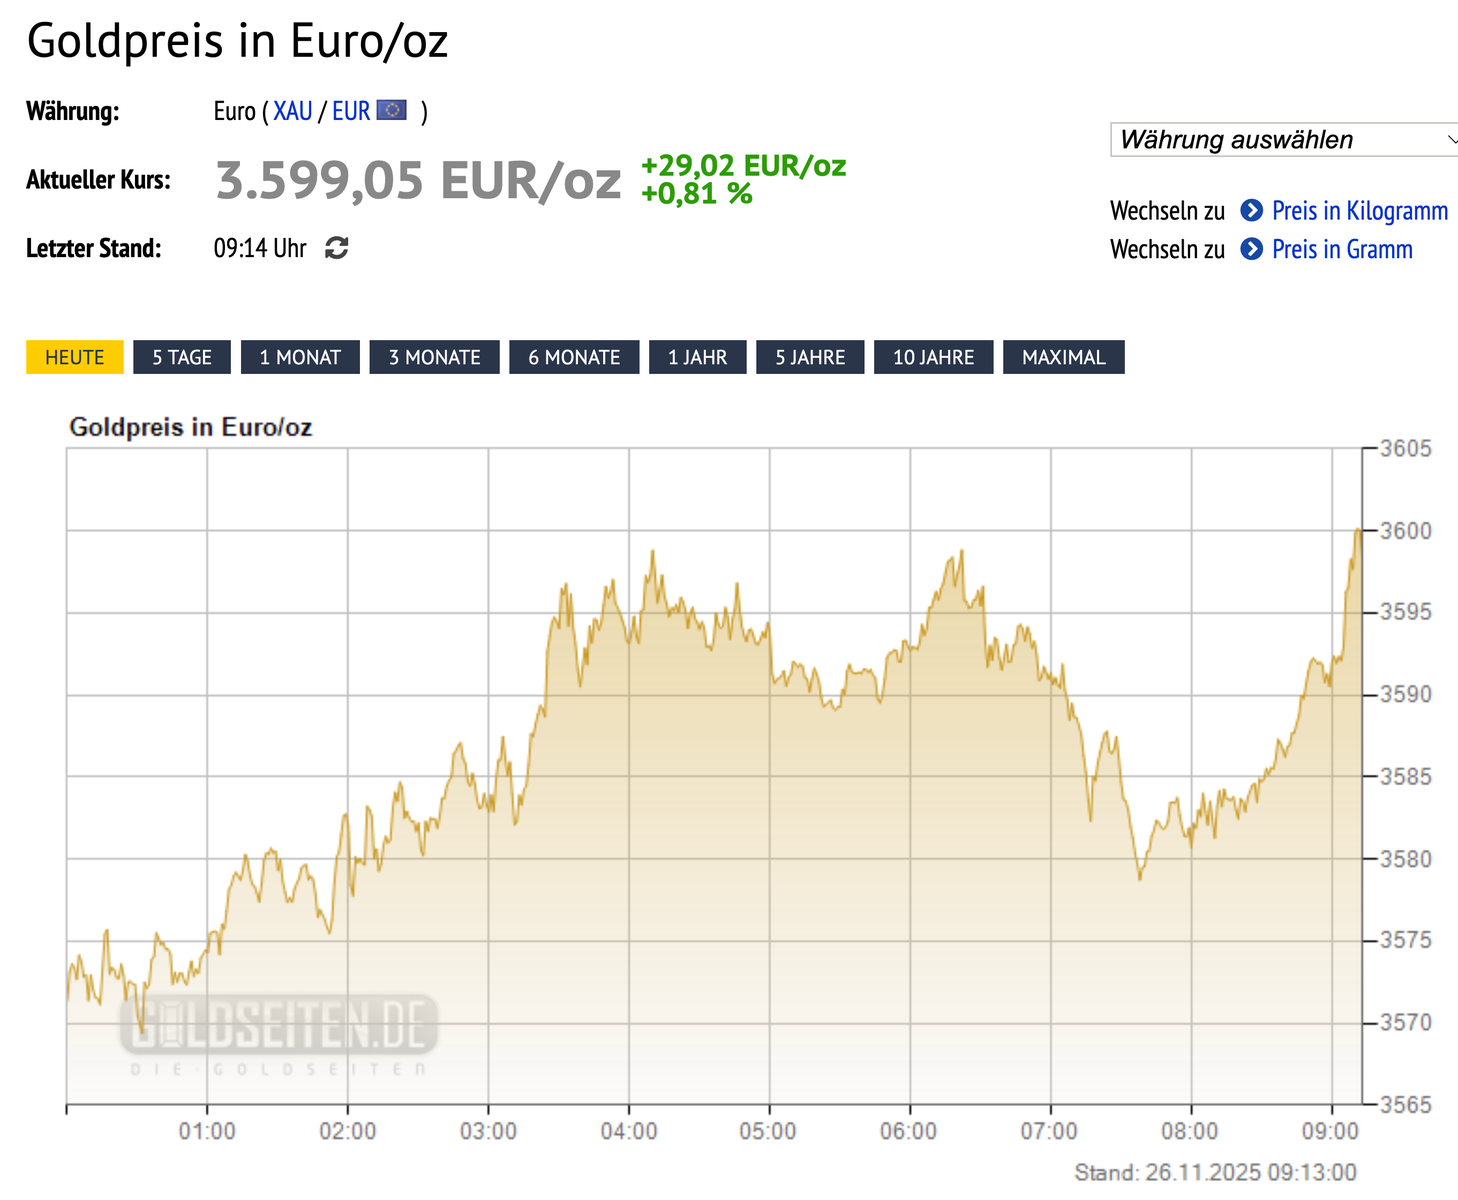This screenshot has width=1458, height=1200.
Task: Switch chart to 6 MONATE
Action: tap(574, 357)
